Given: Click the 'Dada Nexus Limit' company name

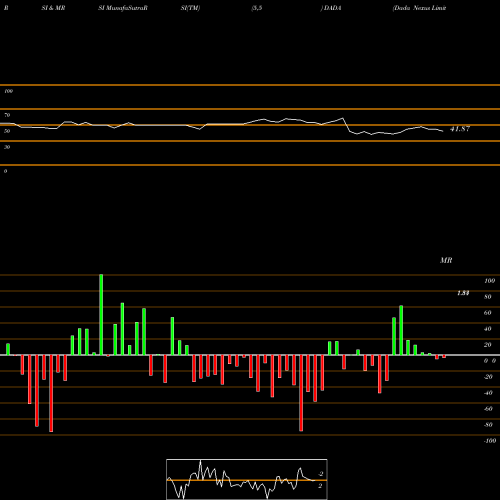Looking at the screenshot, I should (x=419, y=8).
